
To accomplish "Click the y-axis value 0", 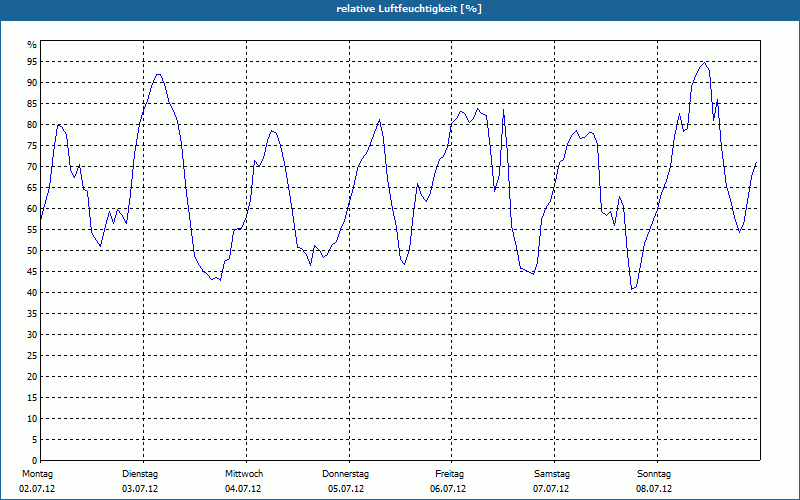I will pos(35,461).
